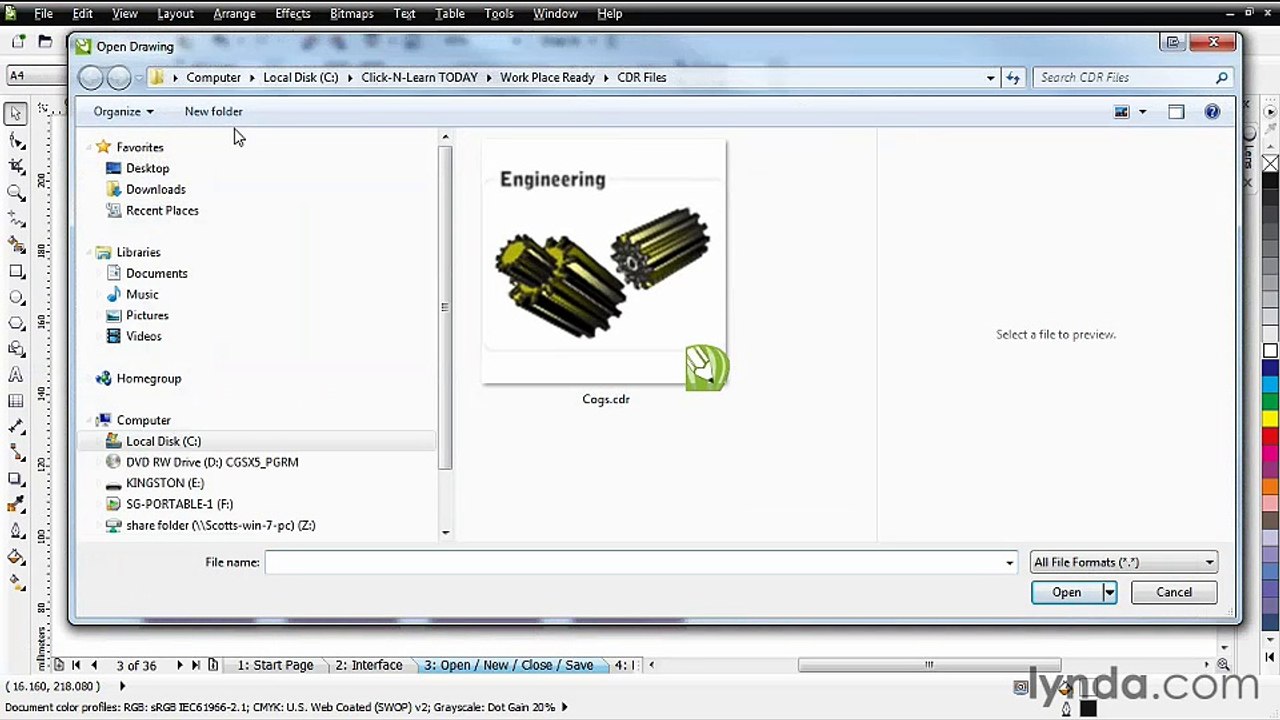Select the Shape edit tool
This screenshot has width=1280, height=720.
coord(16,140)
